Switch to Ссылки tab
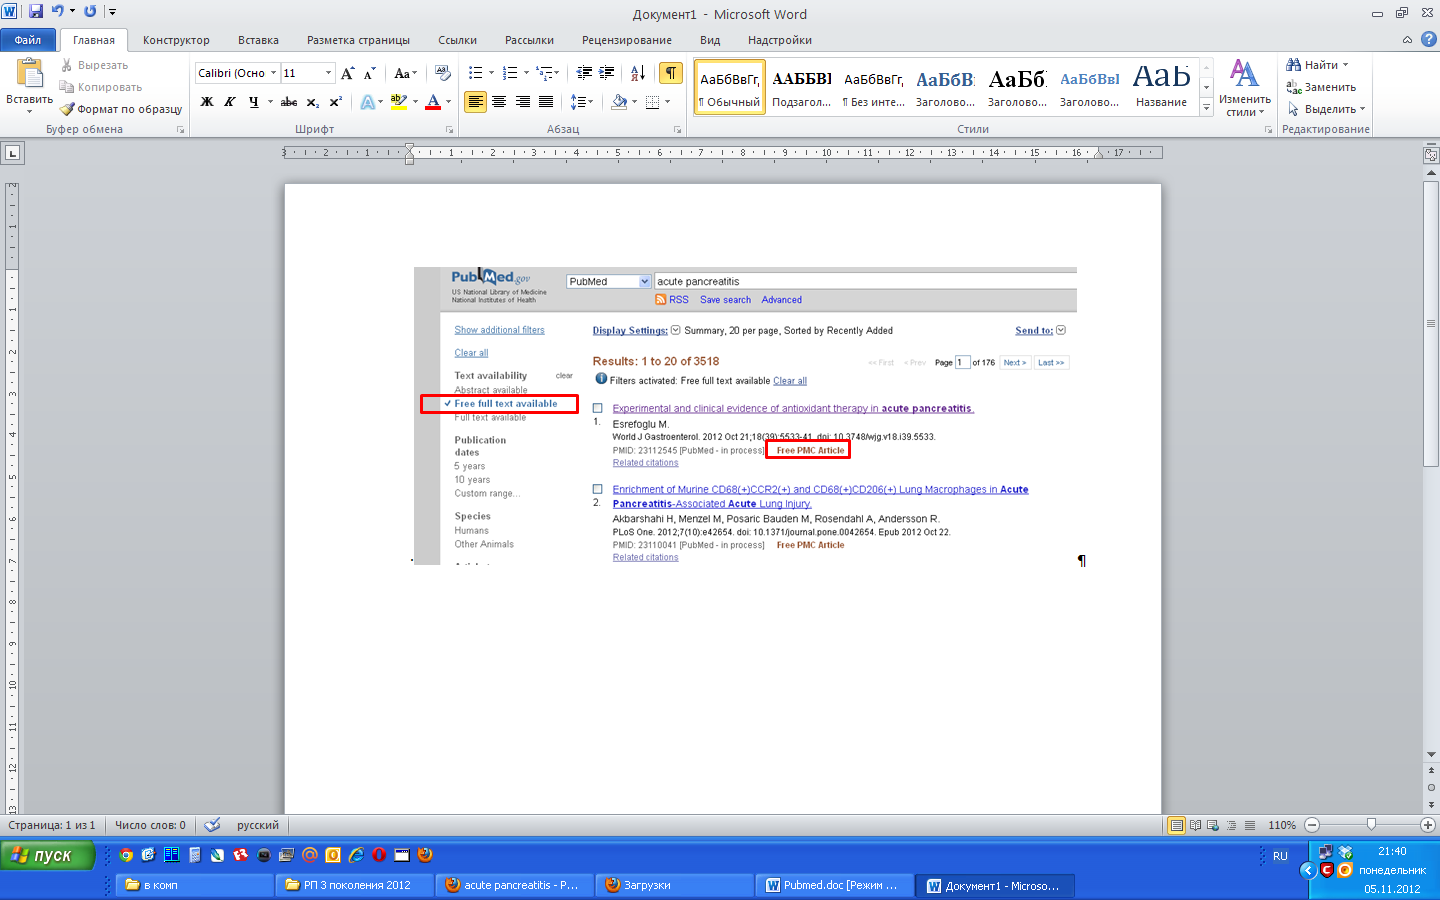Viewport: 1440px width, 900px height. coord(457,40)
